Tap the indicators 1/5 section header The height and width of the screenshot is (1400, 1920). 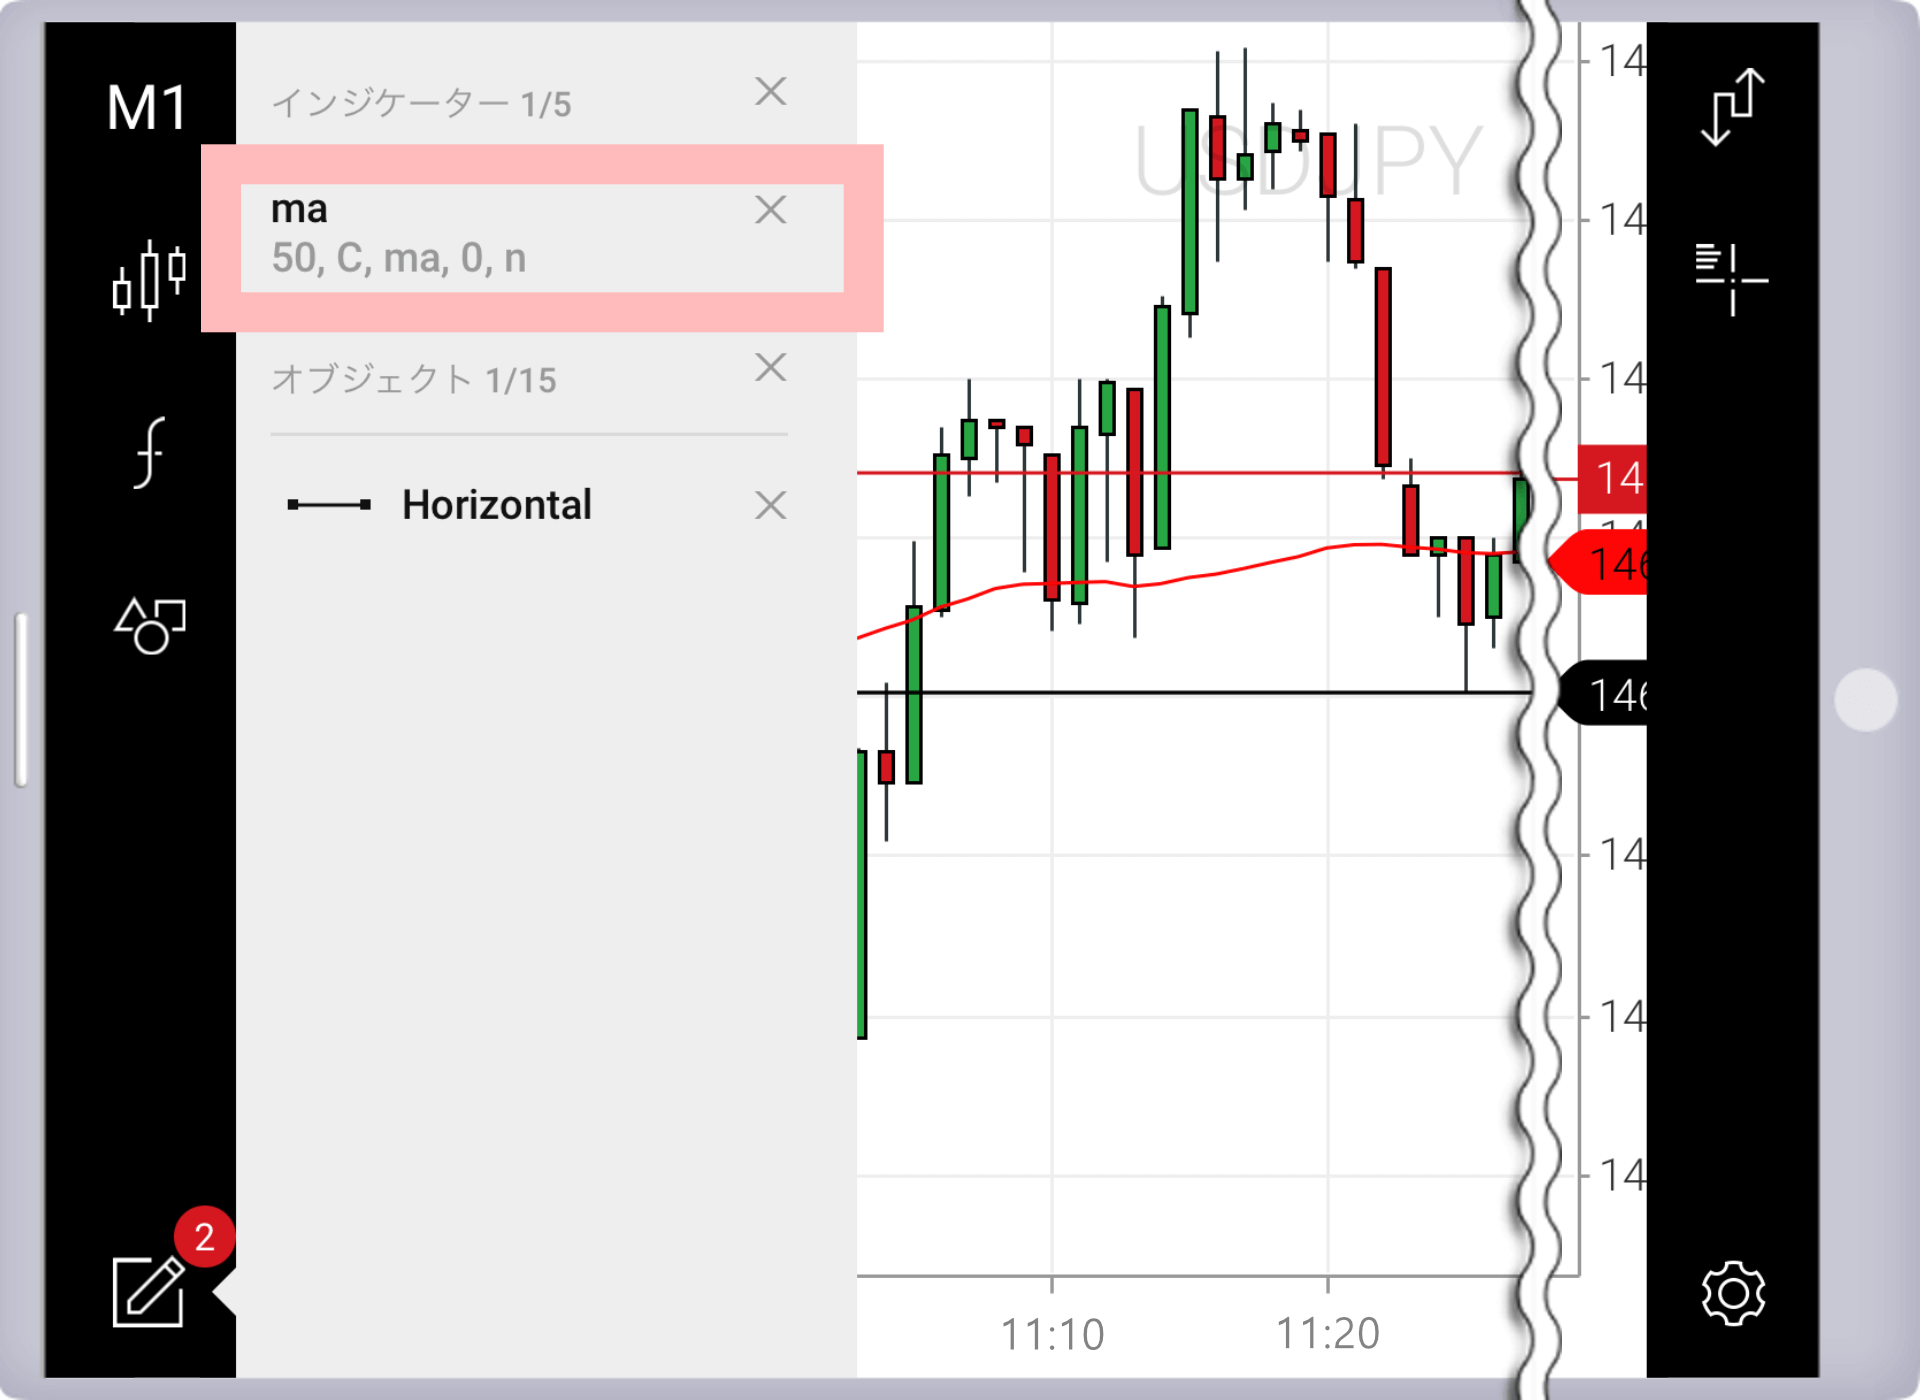pos(421,103)
